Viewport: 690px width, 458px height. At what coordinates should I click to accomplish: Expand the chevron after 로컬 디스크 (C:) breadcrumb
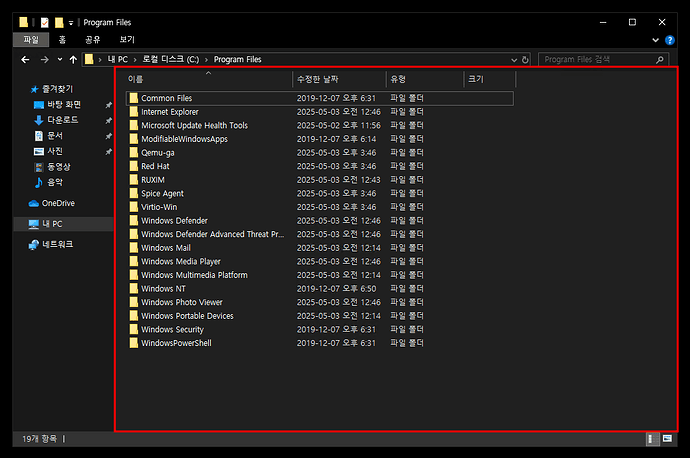pos(206,60)
